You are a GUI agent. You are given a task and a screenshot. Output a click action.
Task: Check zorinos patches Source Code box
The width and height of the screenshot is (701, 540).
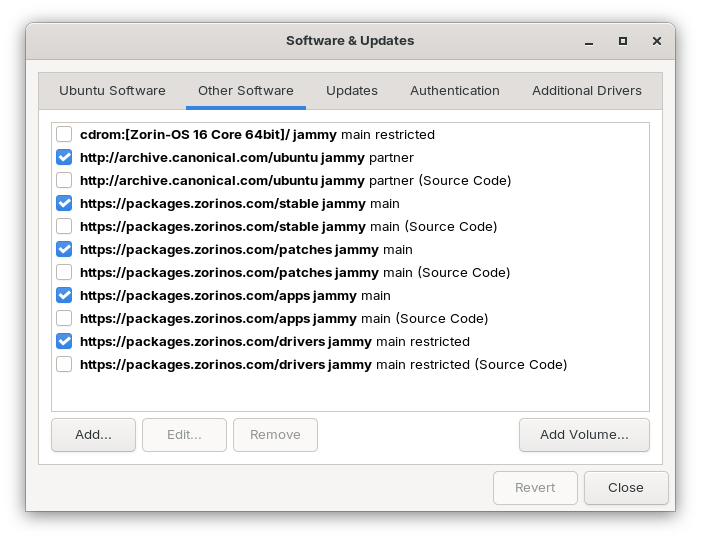coord(64,272)
